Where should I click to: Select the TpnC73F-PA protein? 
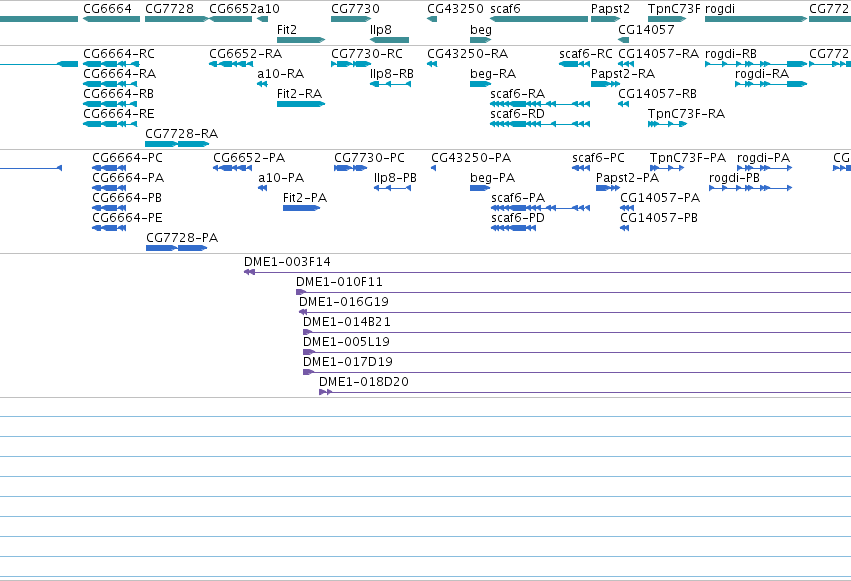pos(667,168)
